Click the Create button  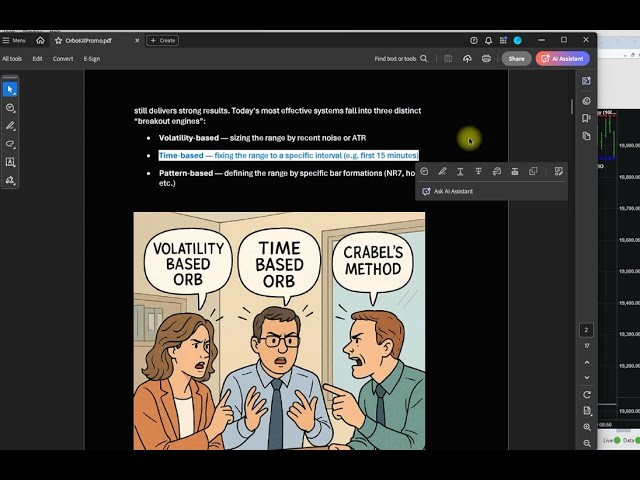point(162,40)
